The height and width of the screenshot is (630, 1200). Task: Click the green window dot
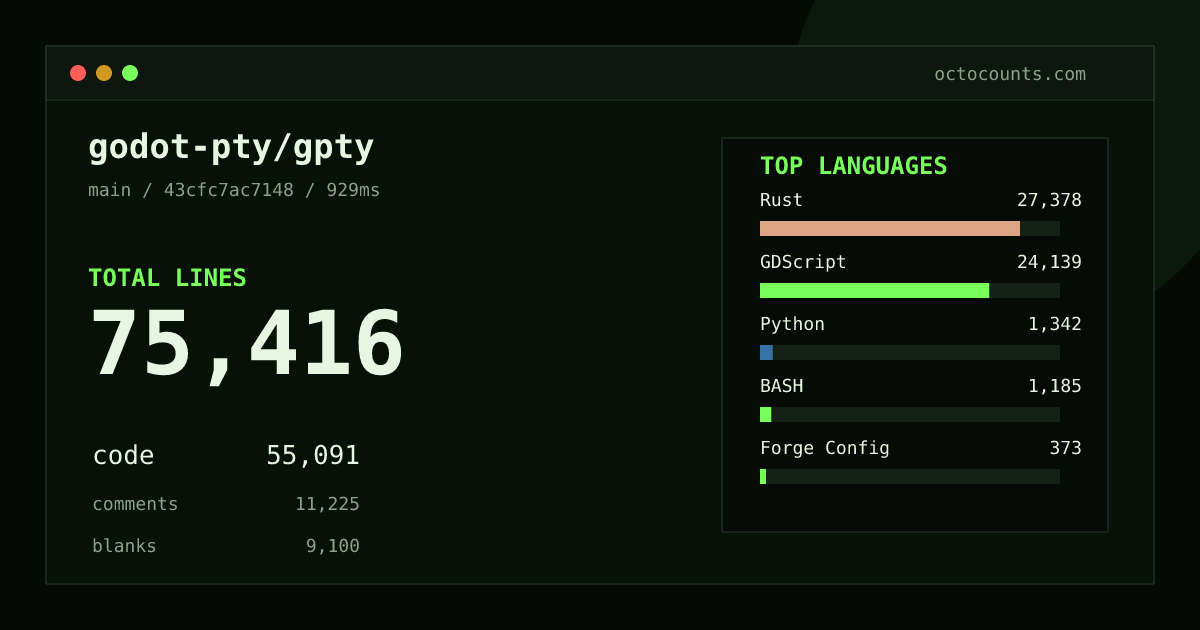pyautogui.click(x=130, y=73)
